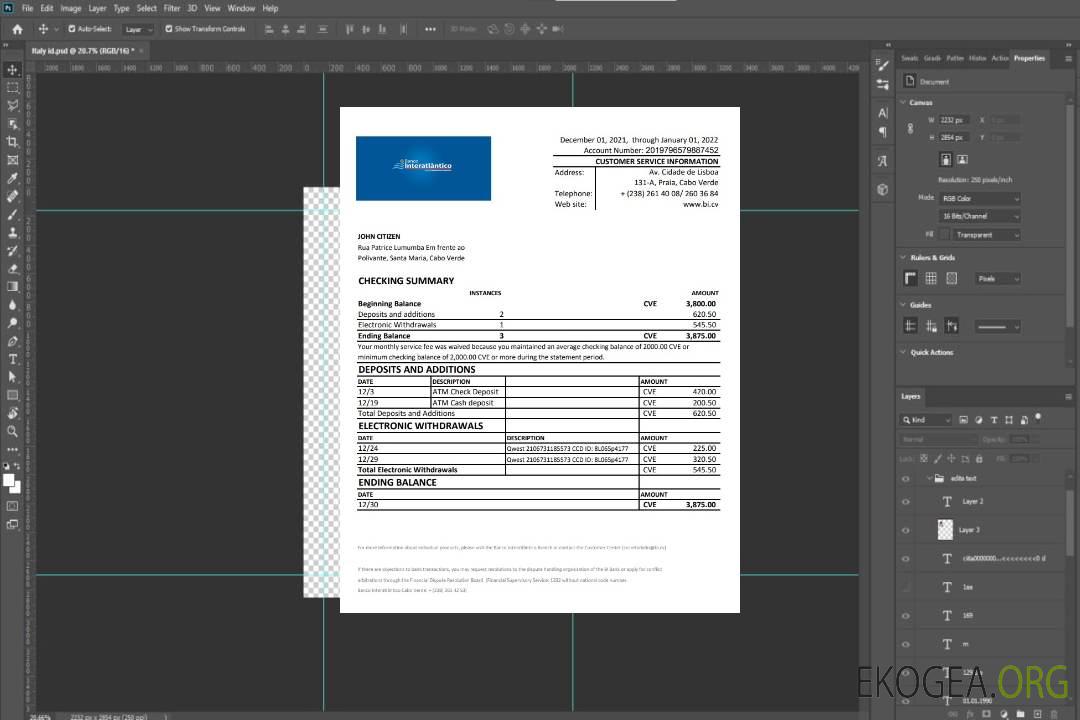Show the hidden '1ee' text layer
The width and height of the screenshot is (1080, 720).
[x=906, y=587]
